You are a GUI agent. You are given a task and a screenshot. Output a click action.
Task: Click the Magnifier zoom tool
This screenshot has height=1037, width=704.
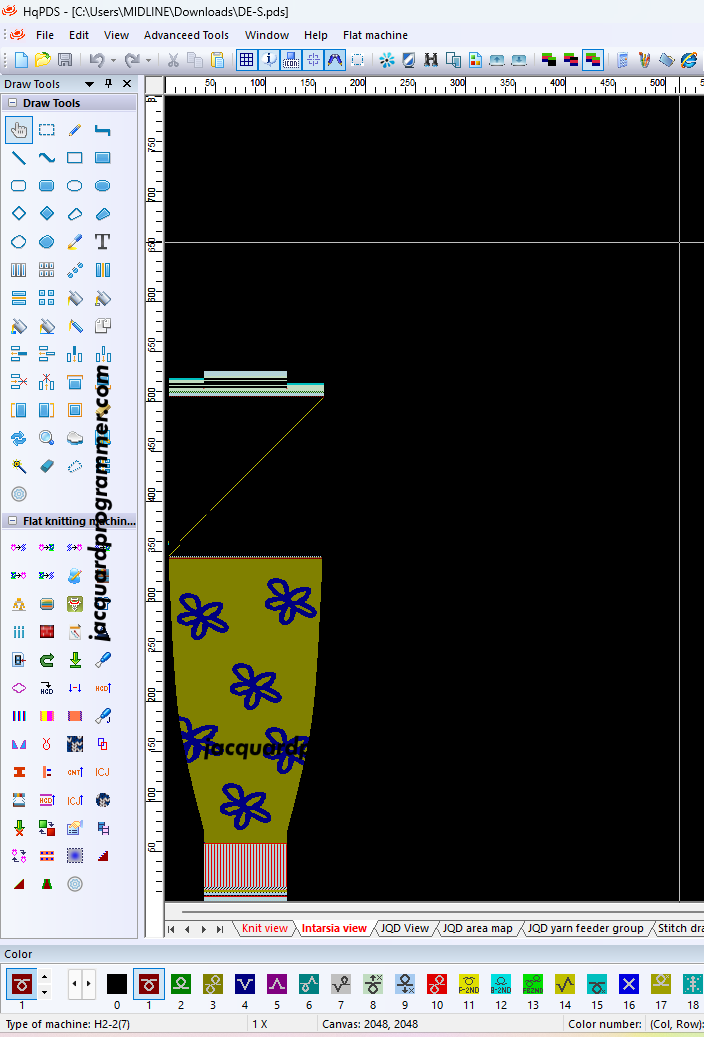point(46,438)
